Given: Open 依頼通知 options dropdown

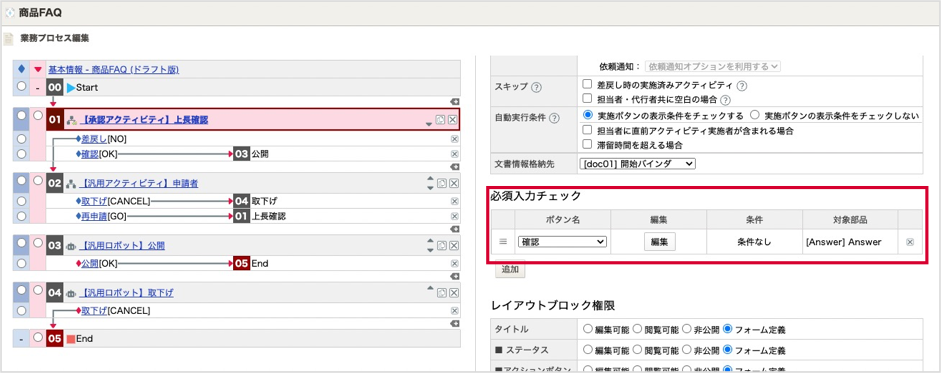Looking at the screenshot, I should [713, 66].
